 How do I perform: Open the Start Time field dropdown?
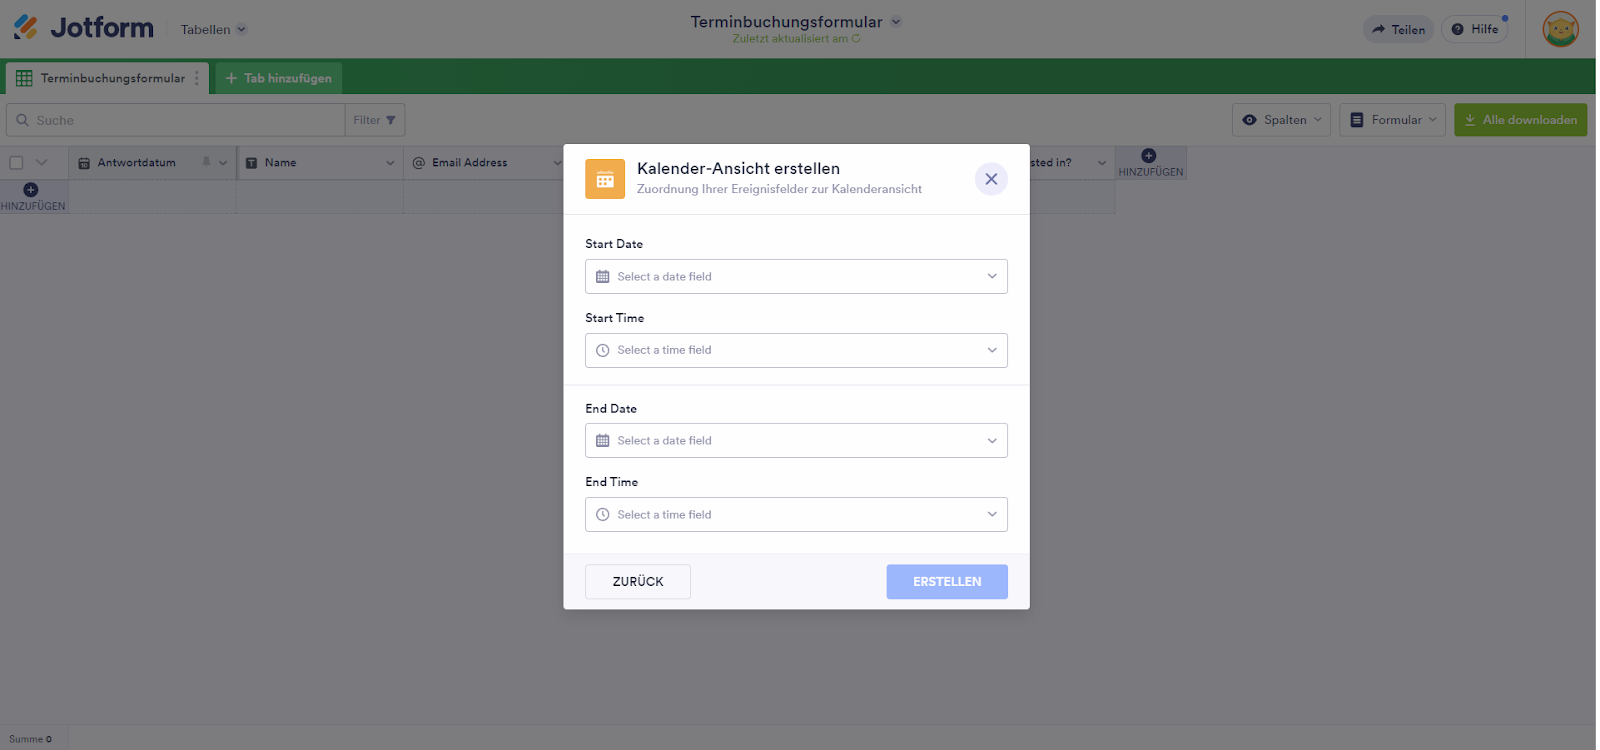(796, 351)
